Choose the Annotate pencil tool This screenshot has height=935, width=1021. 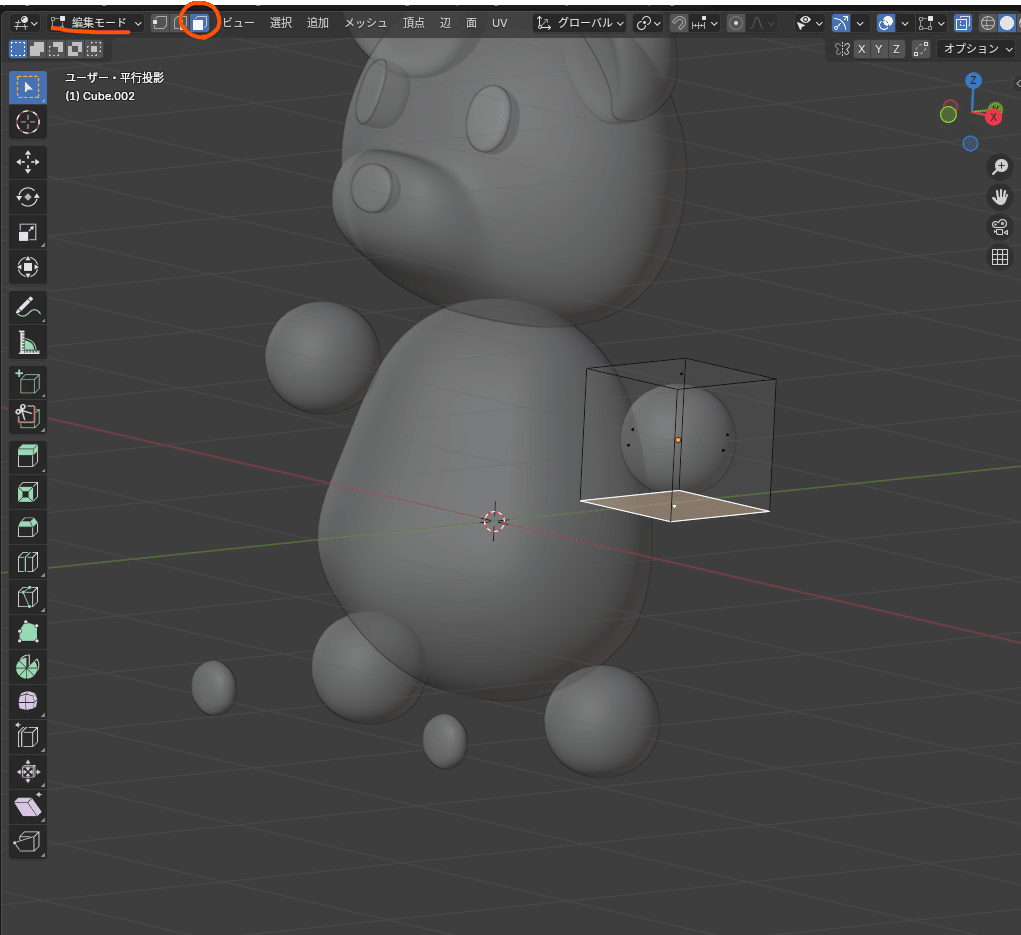27,307
